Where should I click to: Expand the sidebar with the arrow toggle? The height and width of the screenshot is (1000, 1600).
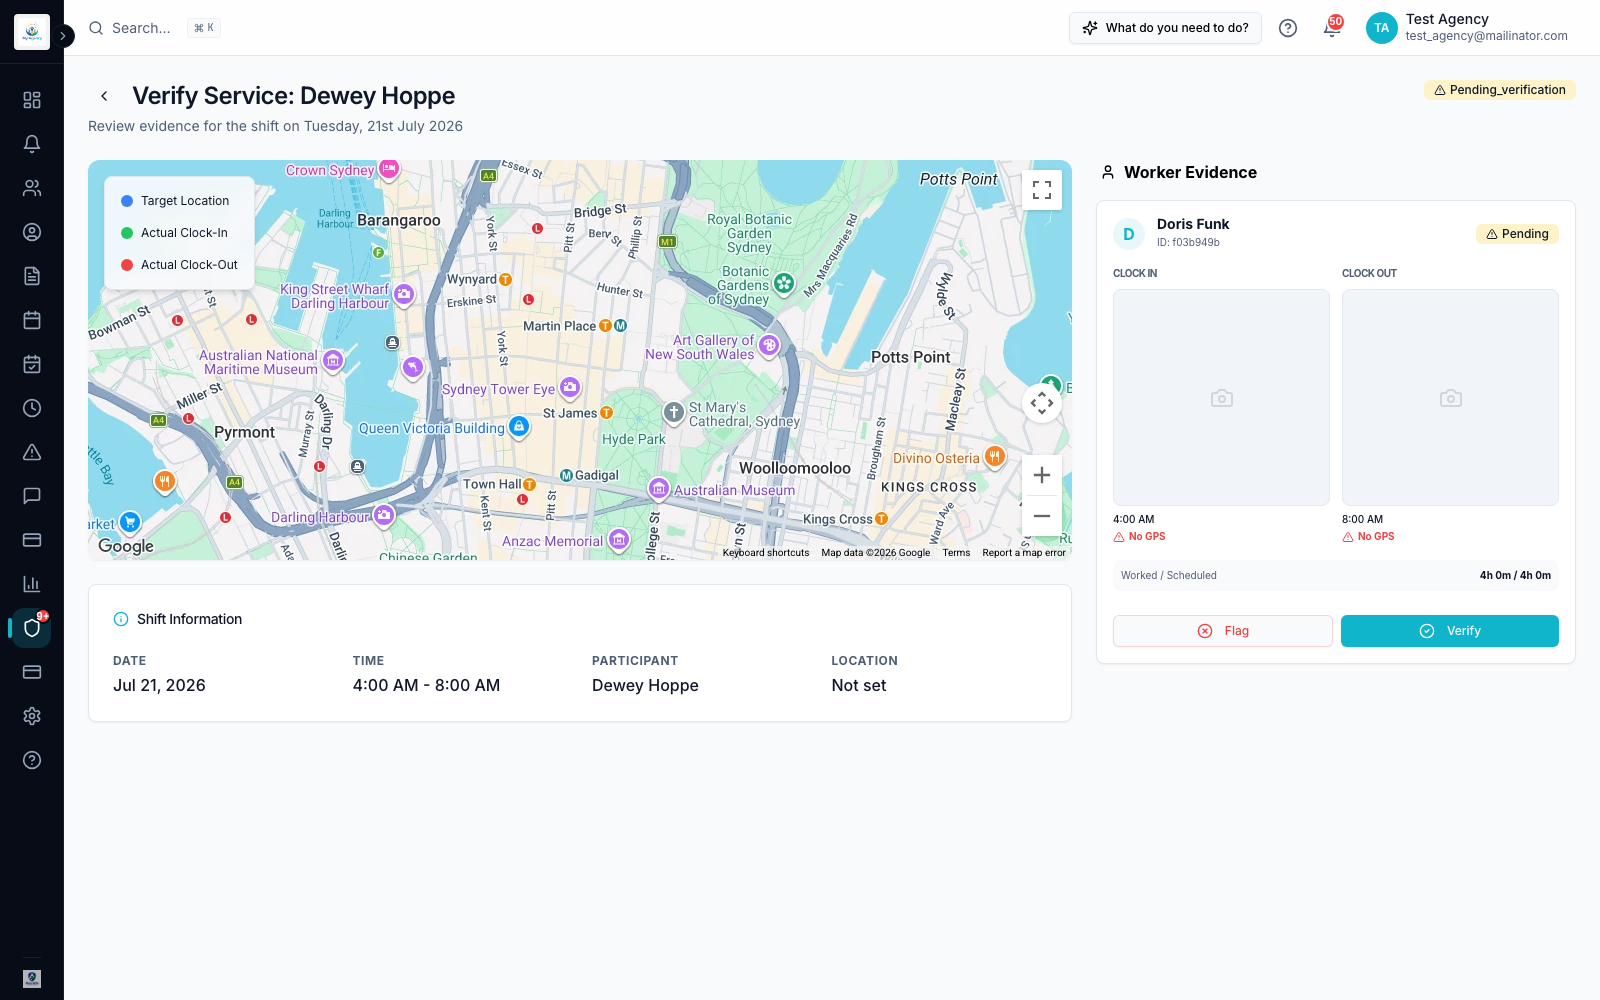click(x=63, y=36)
